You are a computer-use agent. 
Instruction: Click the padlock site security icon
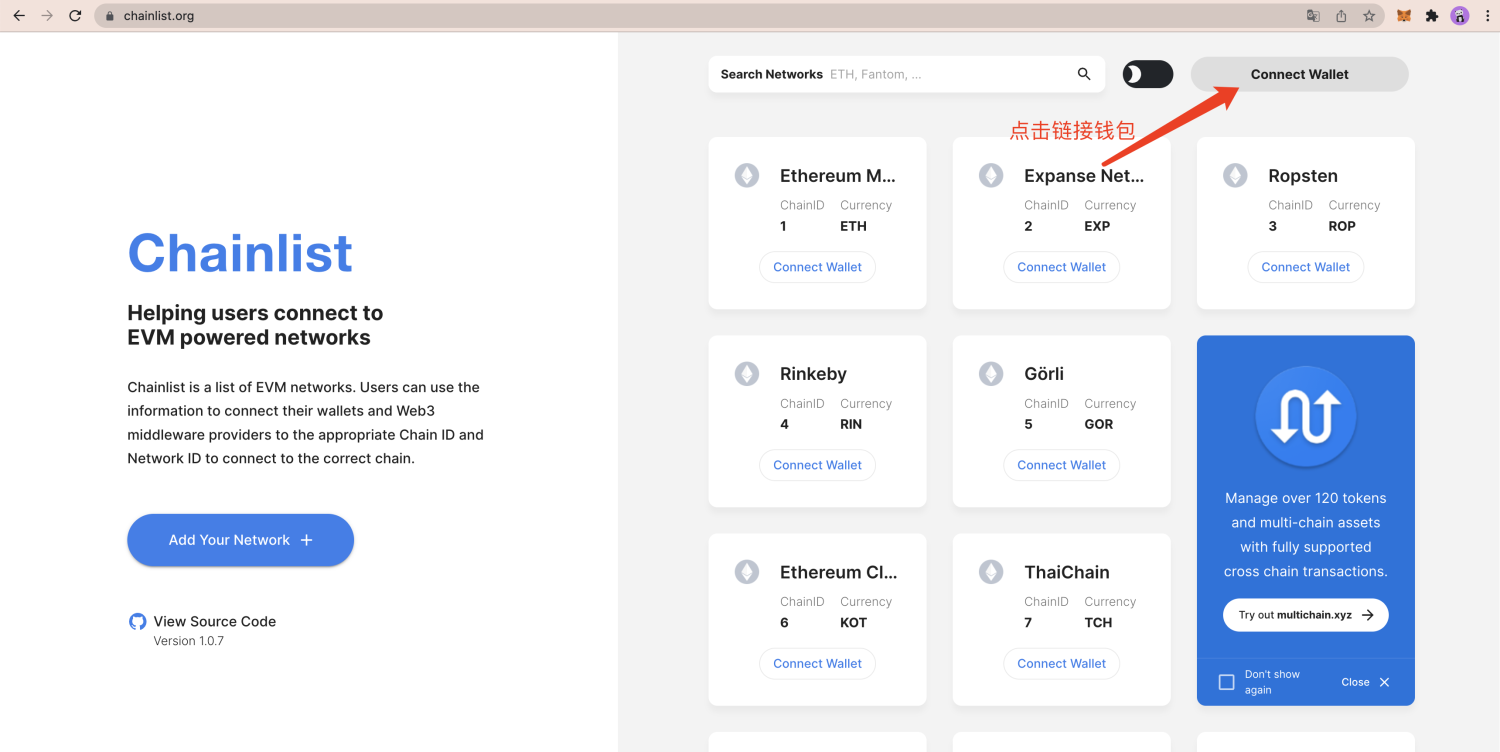tap(110, 16)
